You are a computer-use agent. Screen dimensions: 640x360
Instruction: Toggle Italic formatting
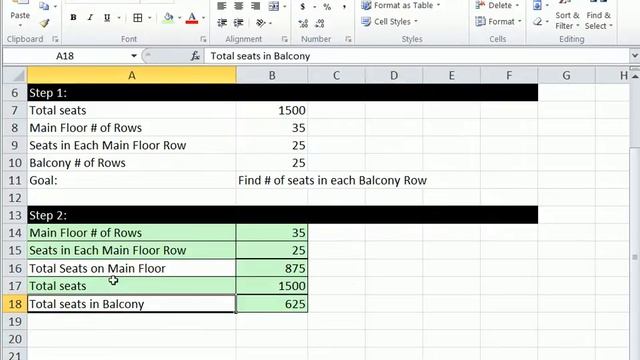90,18
